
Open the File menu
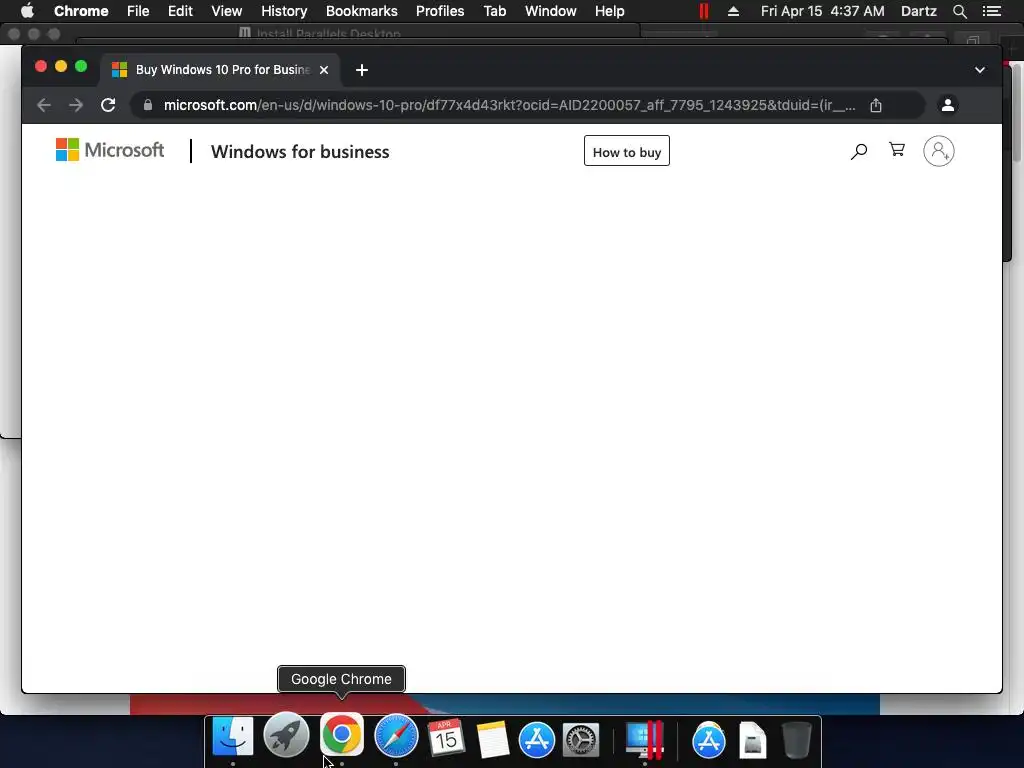[x=138, y=11]
